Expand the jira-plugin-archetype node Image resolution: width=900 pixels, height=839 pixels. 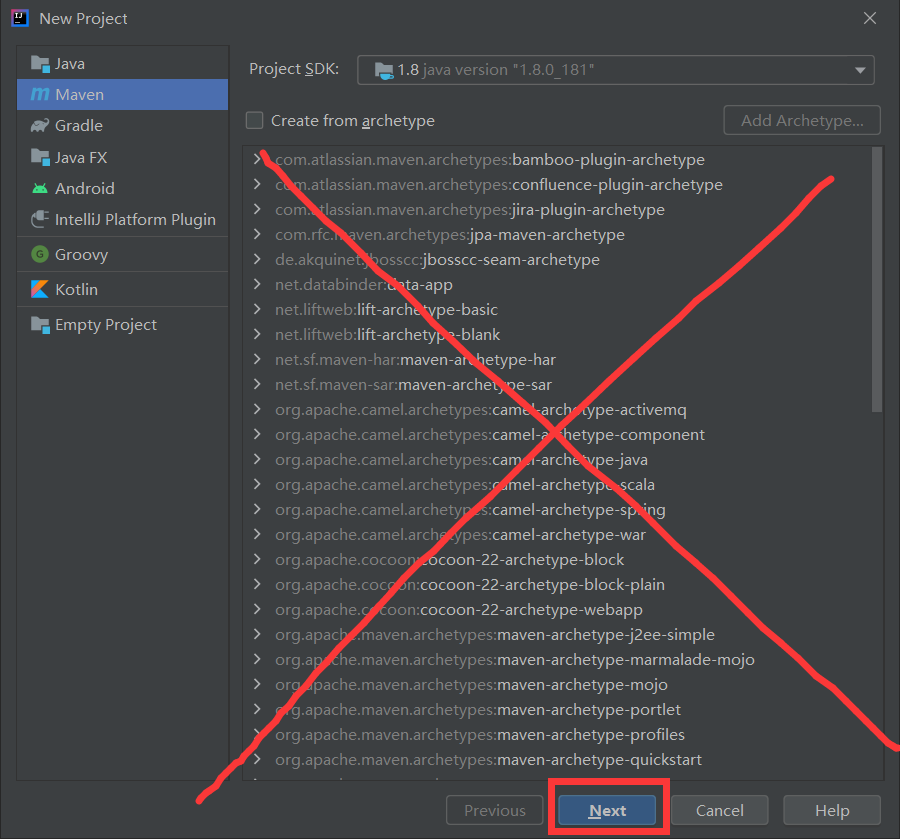point(257,209)
